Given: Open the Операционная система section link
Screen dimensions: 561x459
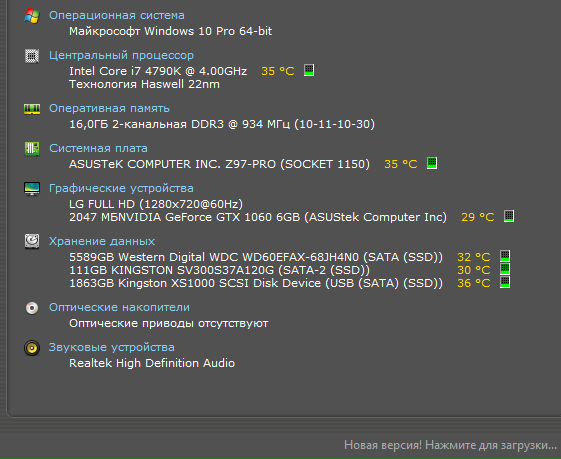Looking at the screenshot, I should tap(117, 15).
